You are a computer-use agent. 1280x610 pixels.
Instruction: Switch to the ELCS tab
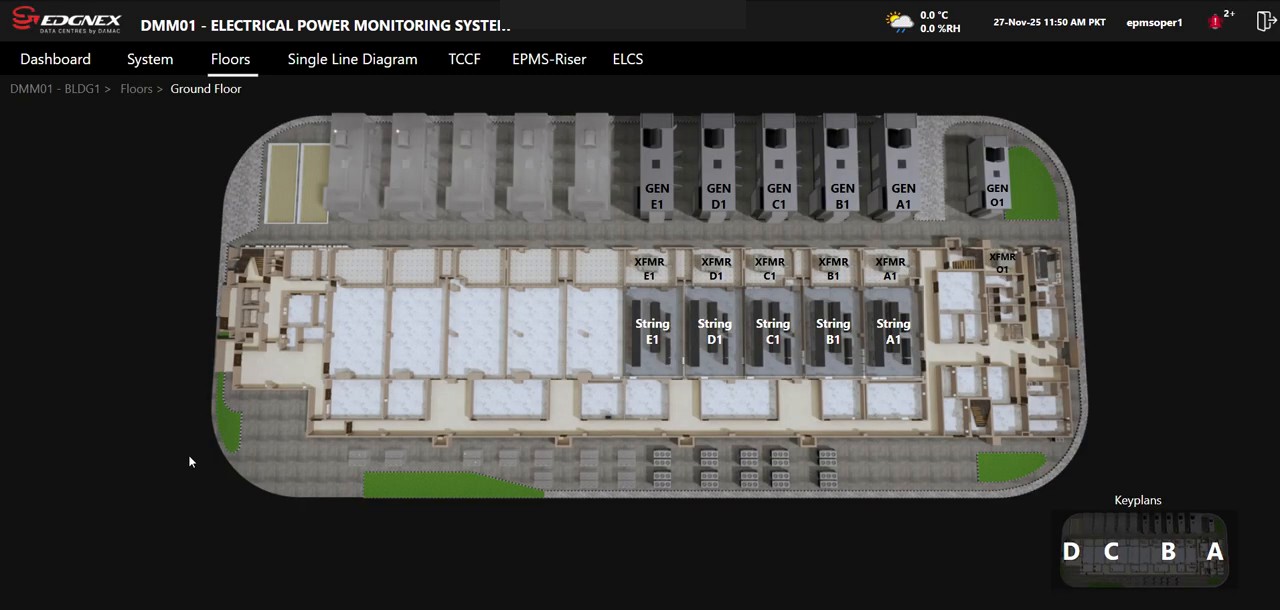627,59
